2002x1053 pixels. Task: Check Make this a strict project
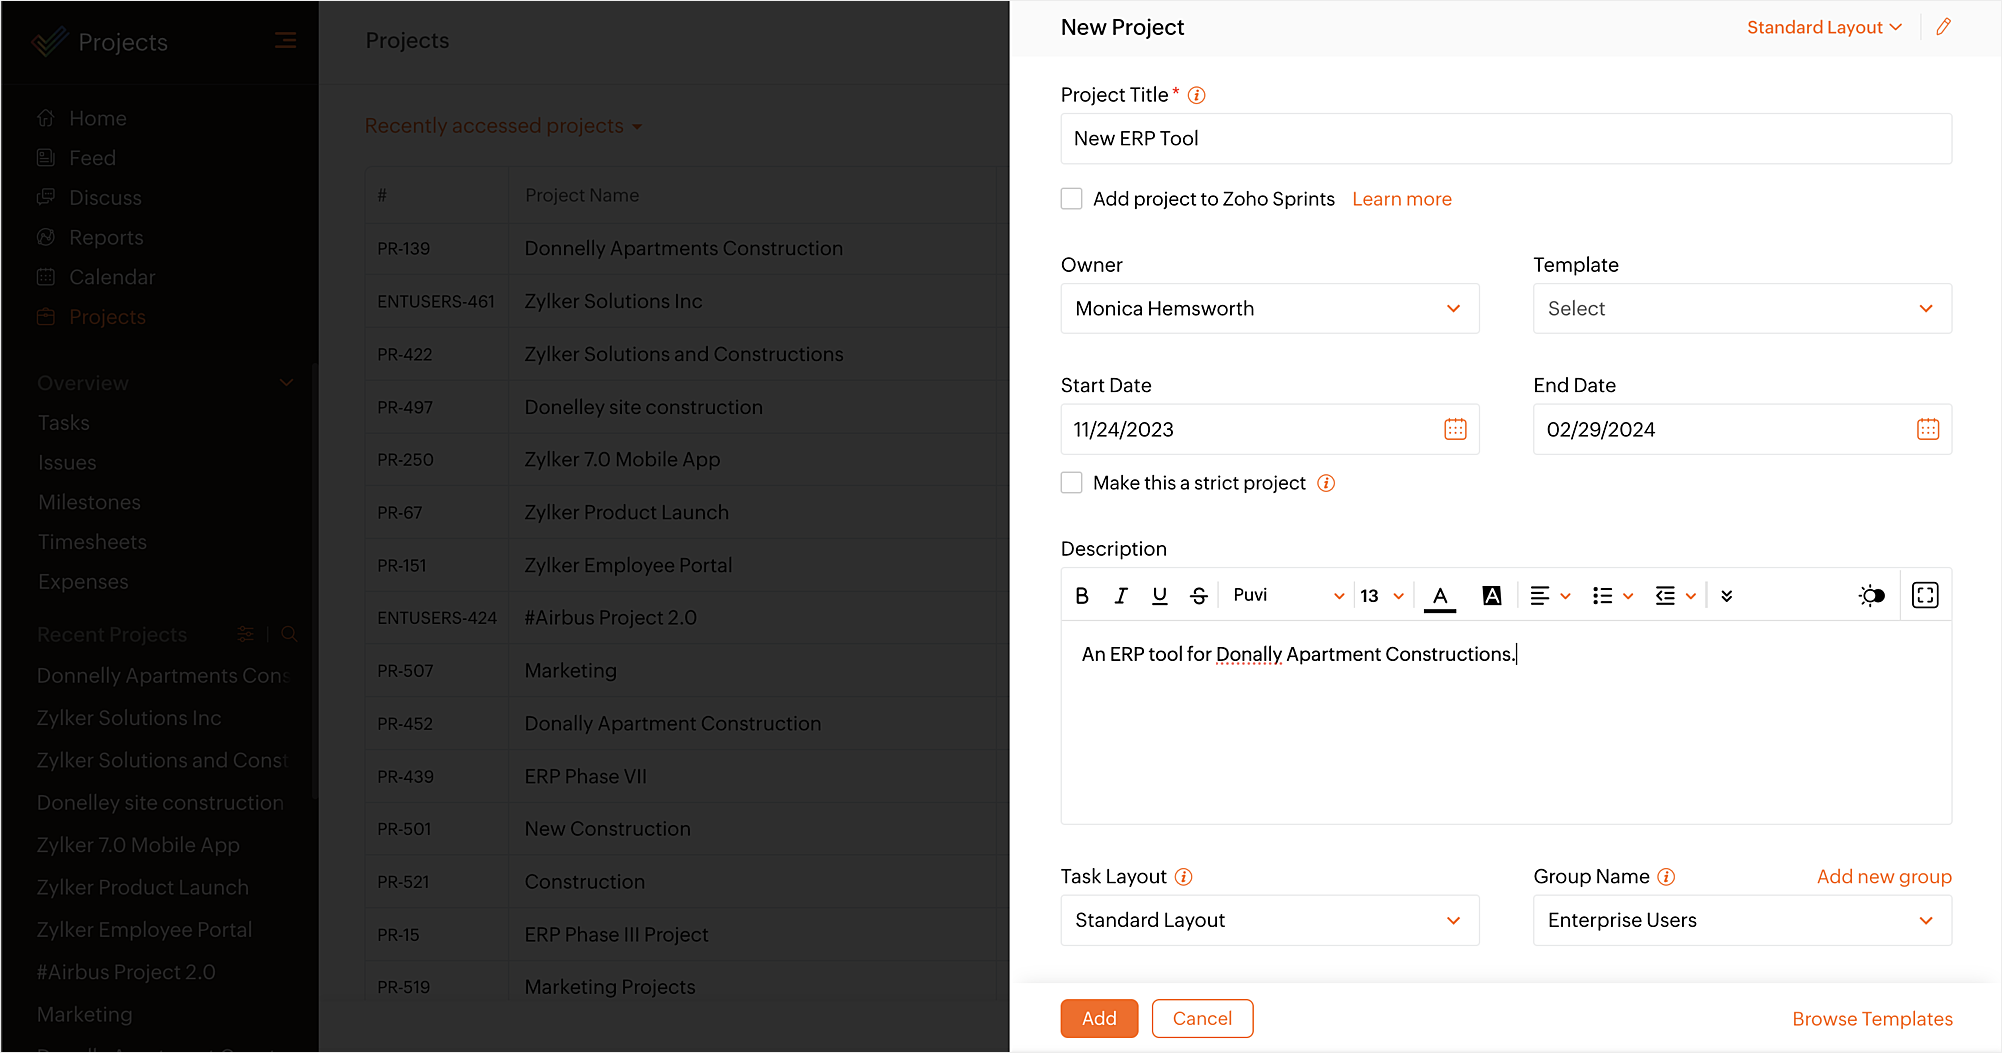[x=1071, y=483]
